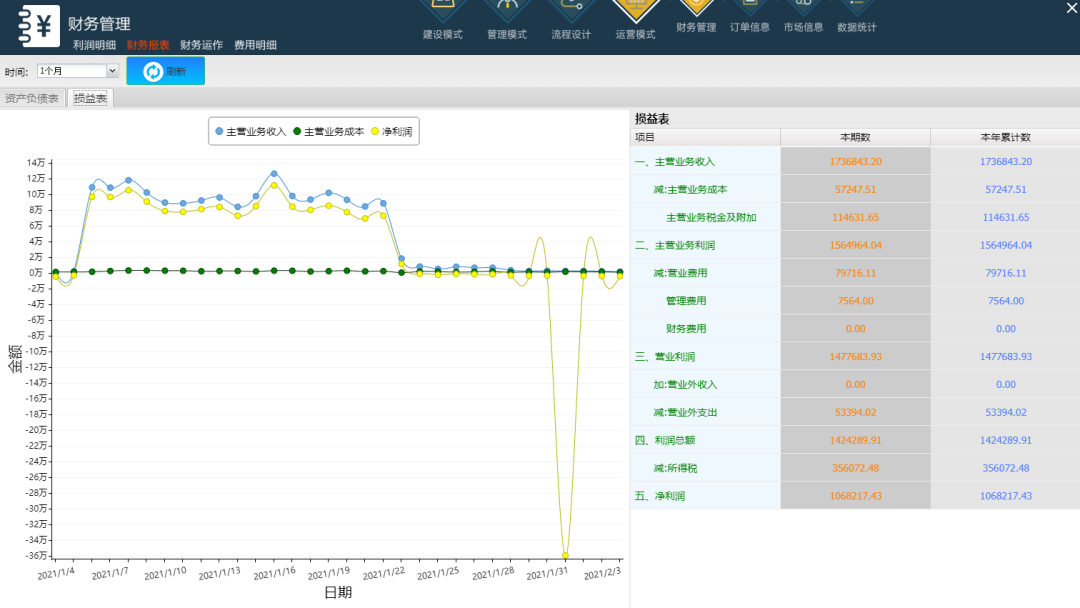Screen dimensions: 1080x608
Task: Click orange value 57247.51
Action: coord(855,189)
